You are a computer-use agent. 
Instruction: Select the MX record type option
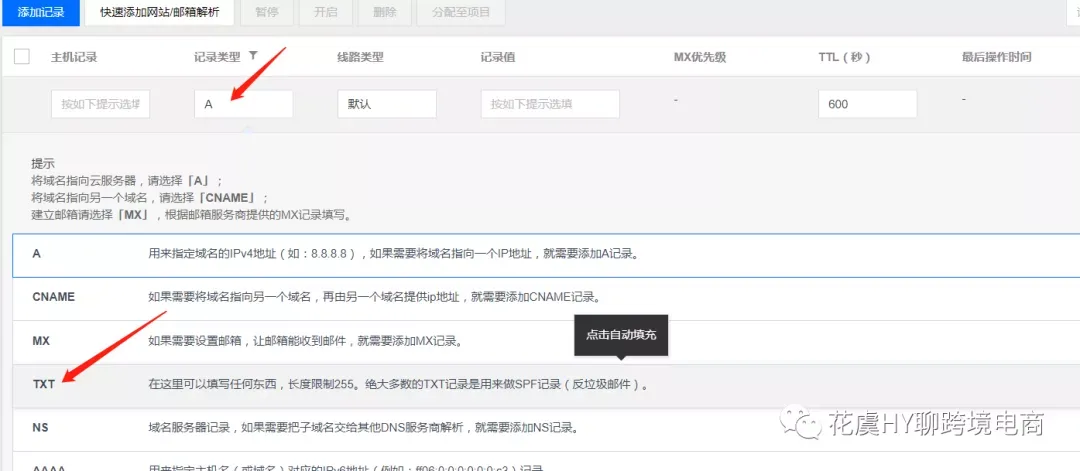[x=546, y=342]
